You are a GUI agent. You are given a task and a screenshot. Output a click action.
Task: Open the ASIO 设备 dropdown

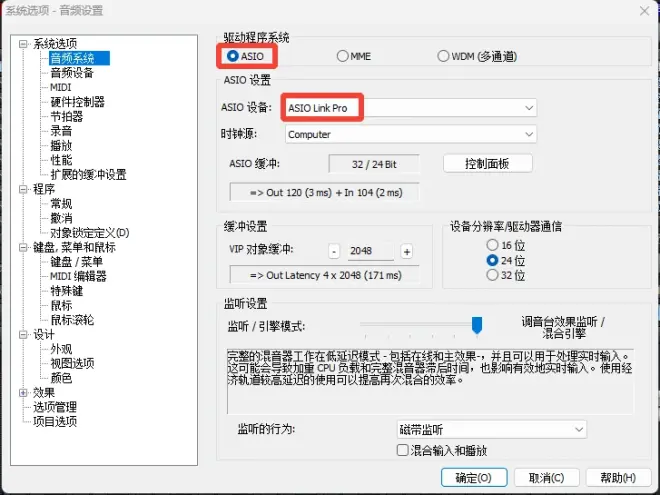click(x=411, y=108)
